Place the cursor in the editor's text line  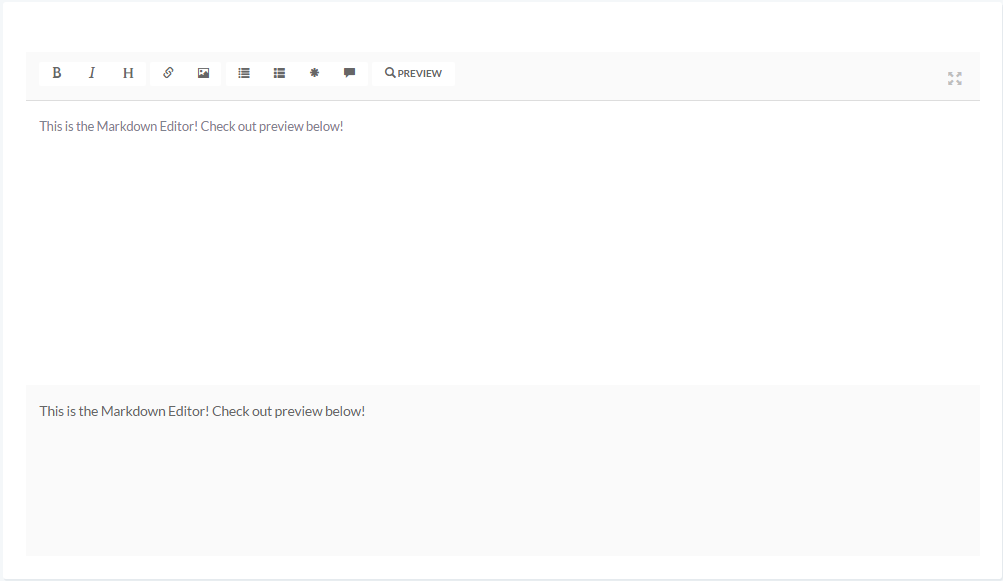(190, 127)
